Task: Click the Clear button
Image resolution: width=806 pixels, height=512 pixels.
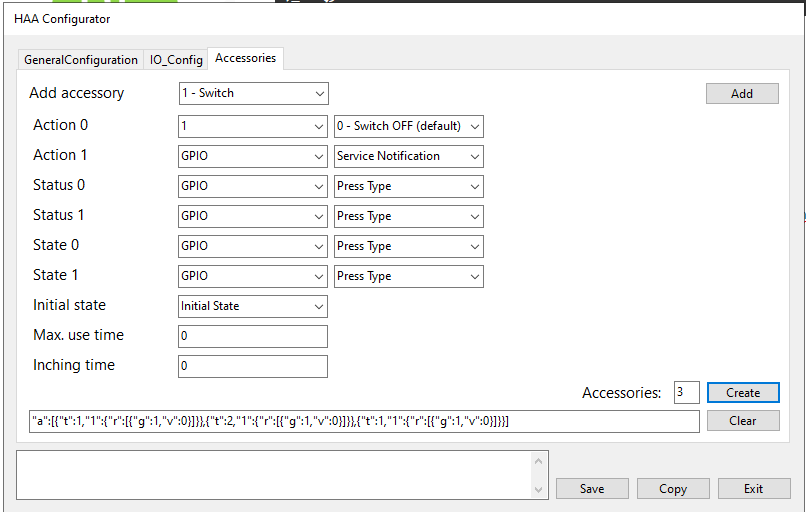Action: 742,421
